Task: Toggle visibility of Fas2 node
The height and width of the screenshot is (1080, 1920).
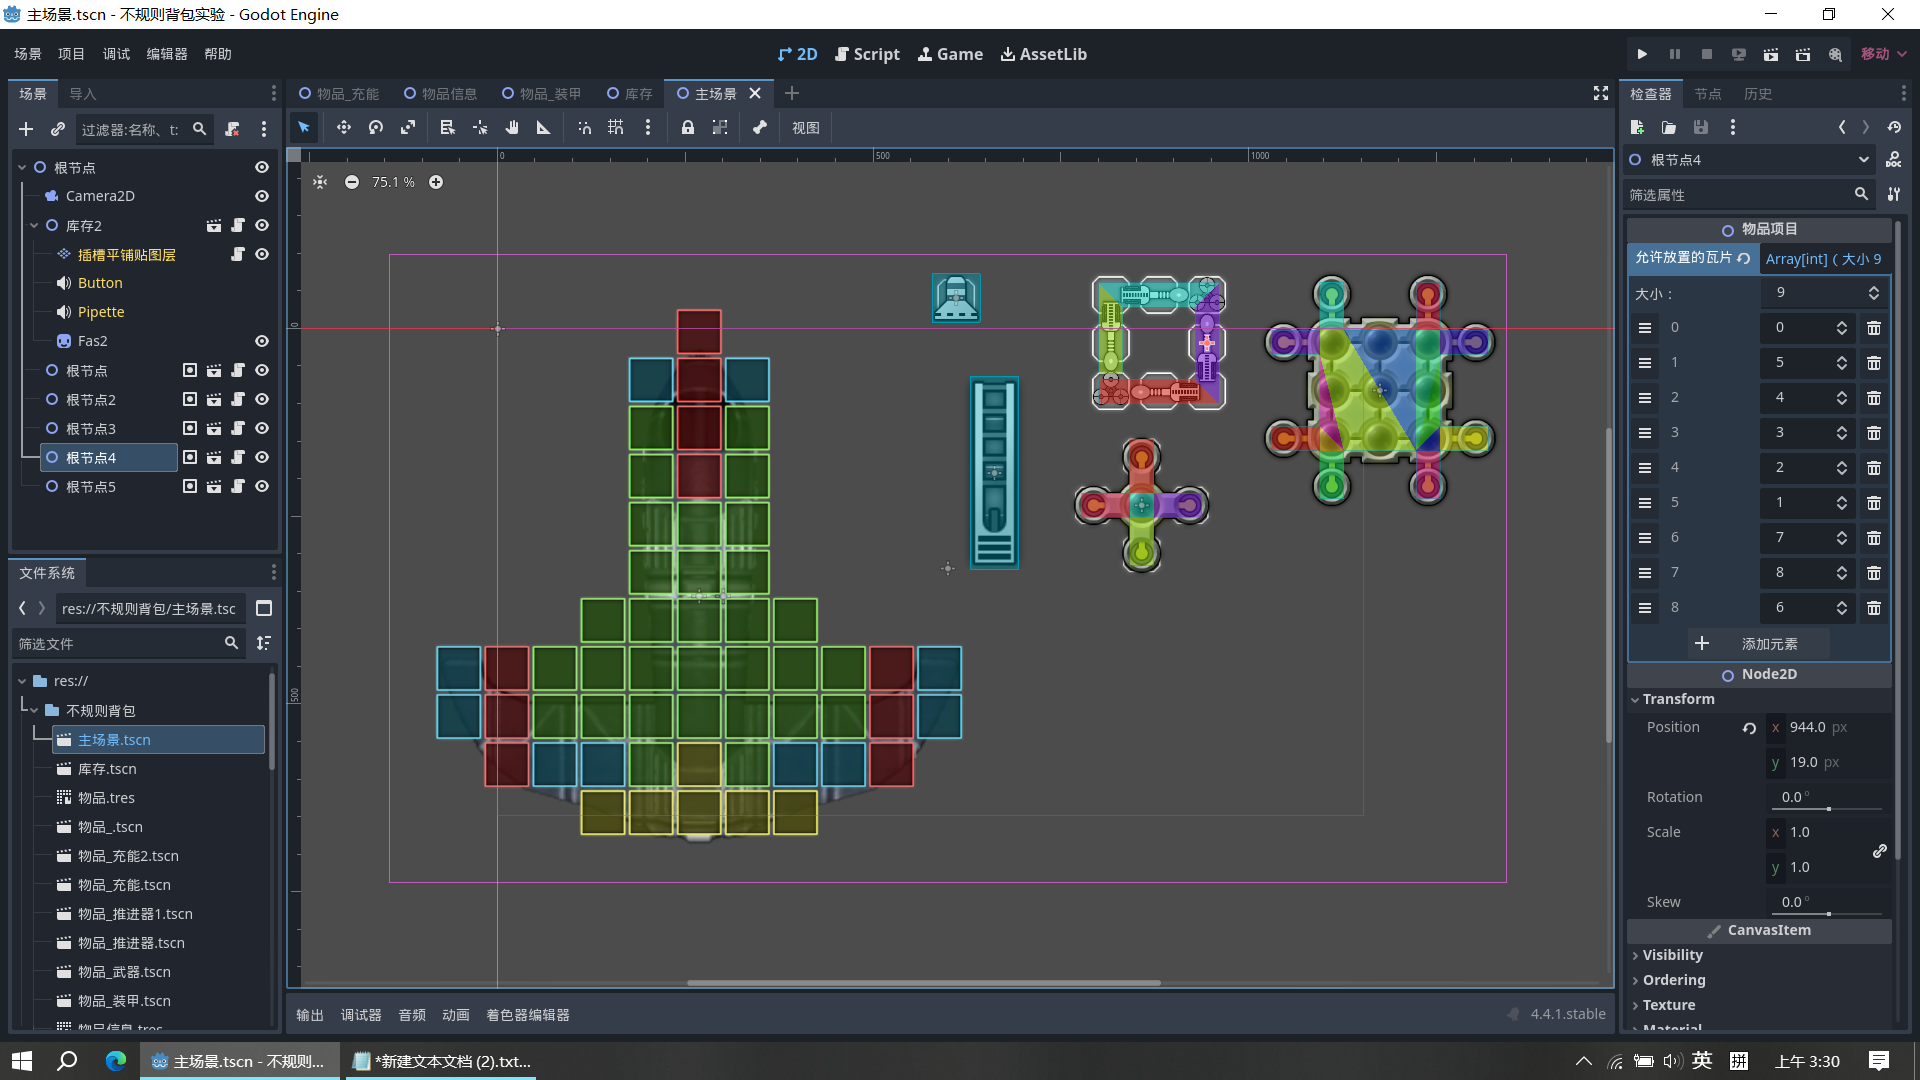Action: click(262, 341)
